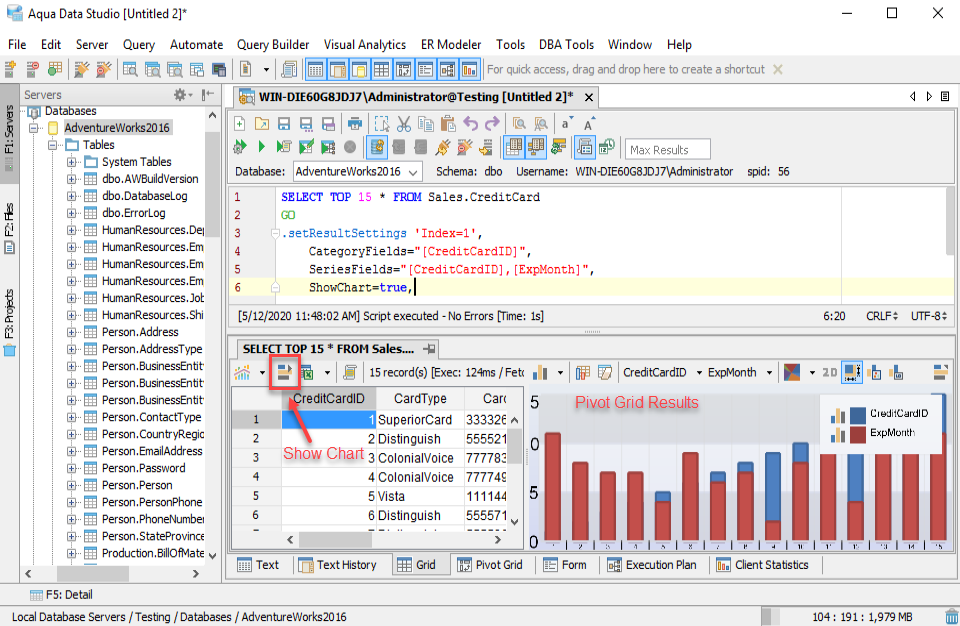Toggle the pin icon on the SELECT TOP 15 tab

click(x=429, y=349)
